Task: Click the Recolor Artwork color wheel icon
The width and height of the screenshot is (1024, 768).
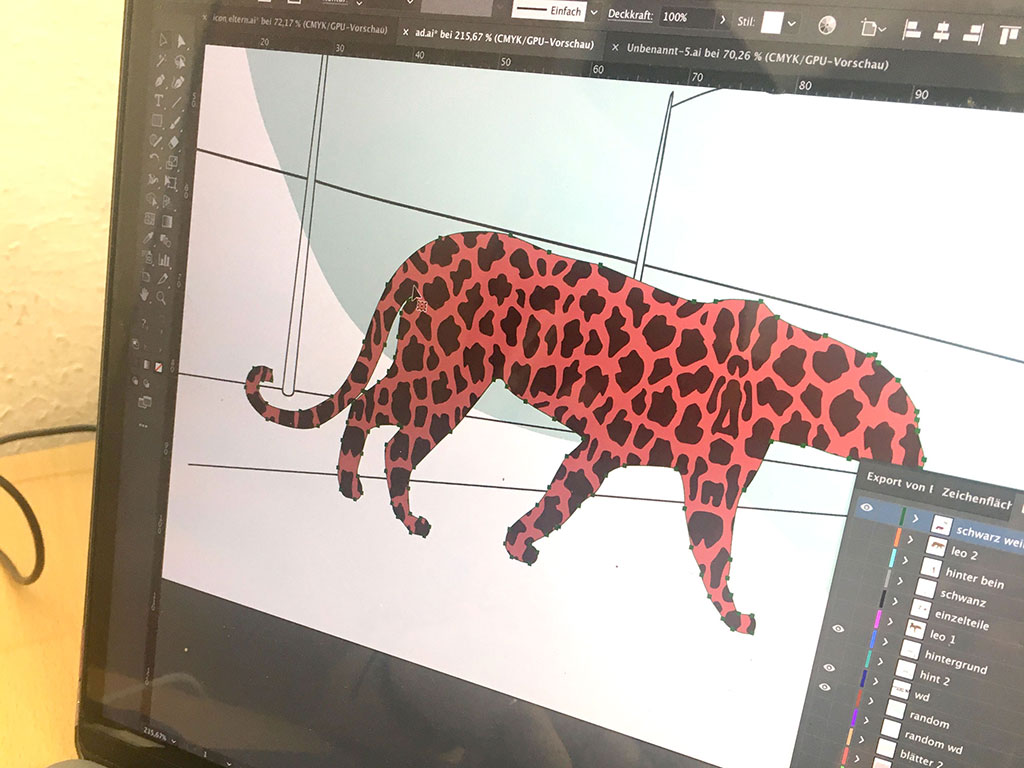Action: tap(827, 25)
